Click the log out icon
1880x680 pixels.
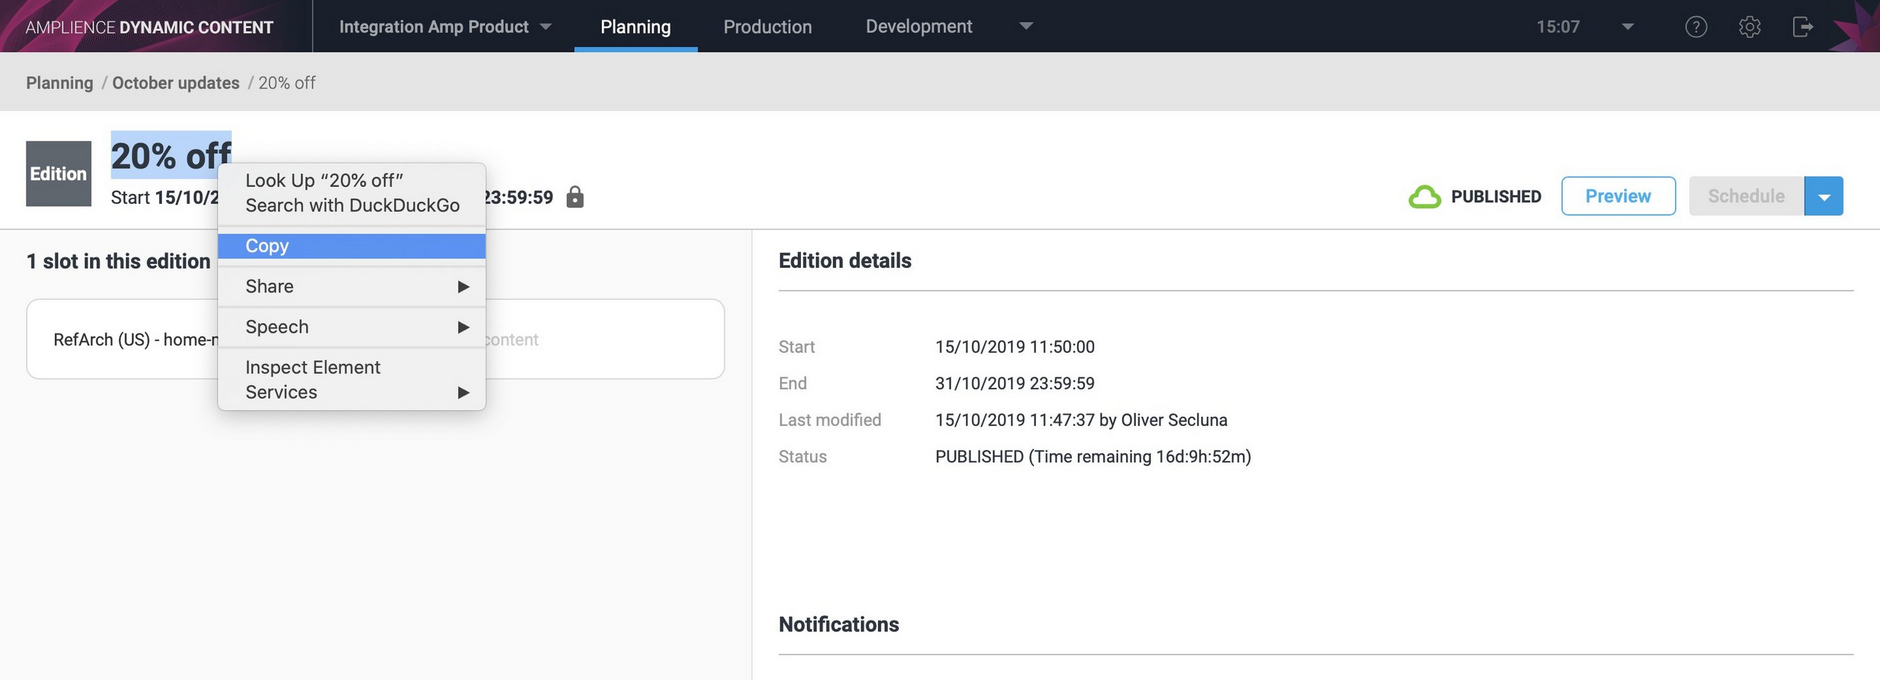[x=1802, y=27]
